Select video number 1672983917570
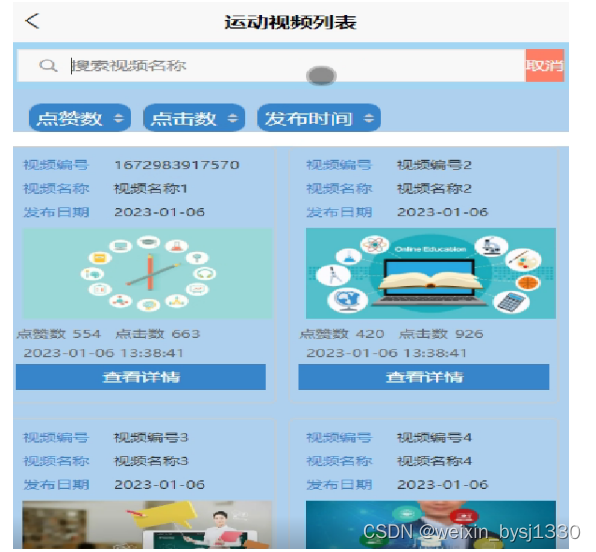 pyautogui.click(x=177, y=165)
